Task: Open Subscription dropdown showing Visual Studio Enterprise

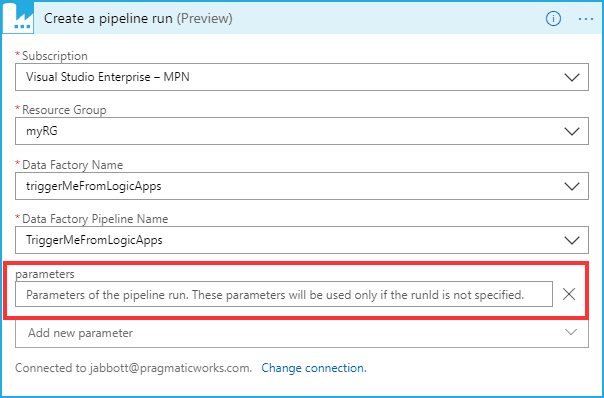Action: [302, 77]
